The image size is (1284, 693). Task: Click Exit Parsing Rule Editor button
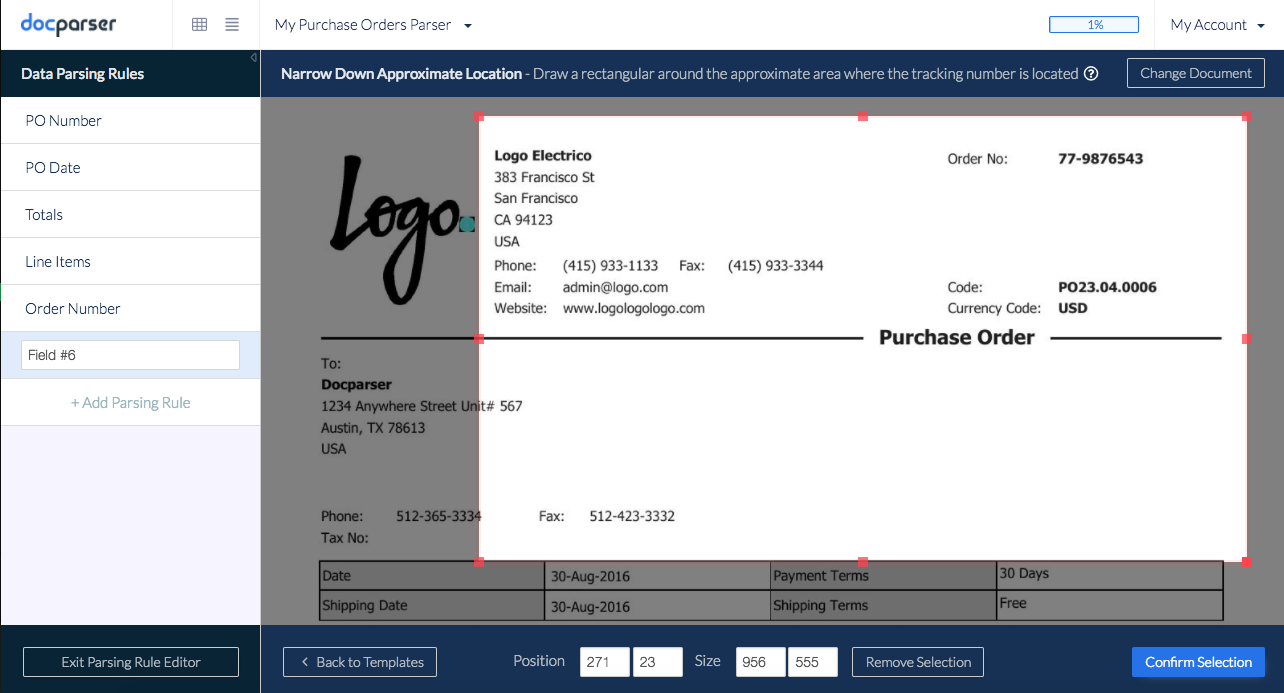[x=131, y=662]
